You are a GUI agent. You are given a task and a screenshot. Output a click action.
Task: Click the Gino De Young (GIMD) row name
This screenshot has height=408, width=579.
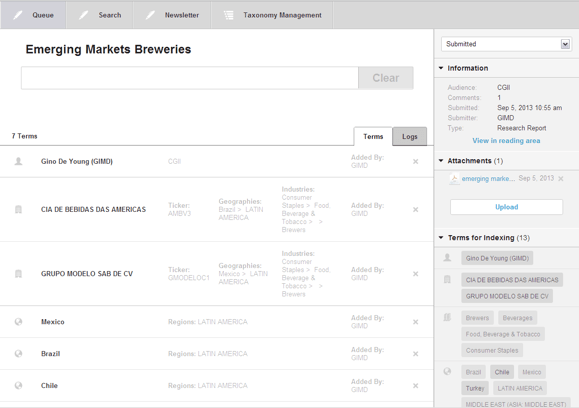click(77, 161)
